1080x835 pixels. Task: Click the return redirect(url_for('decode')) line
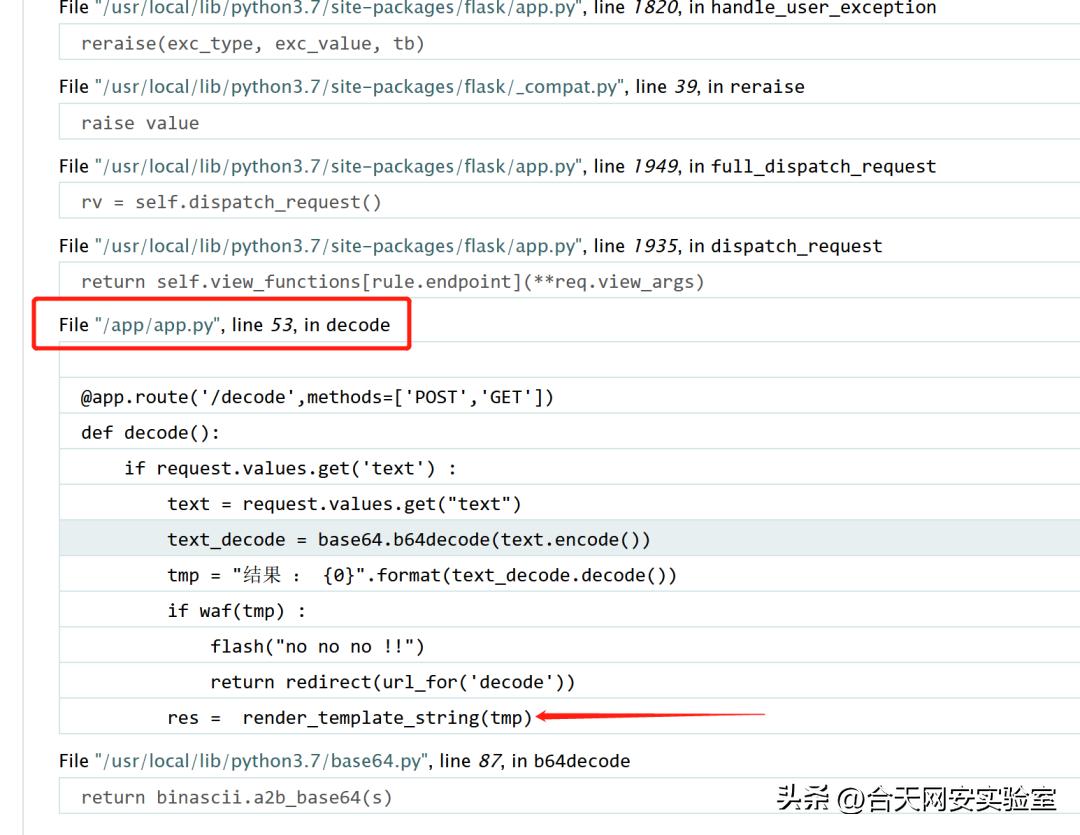click(569, 681)
